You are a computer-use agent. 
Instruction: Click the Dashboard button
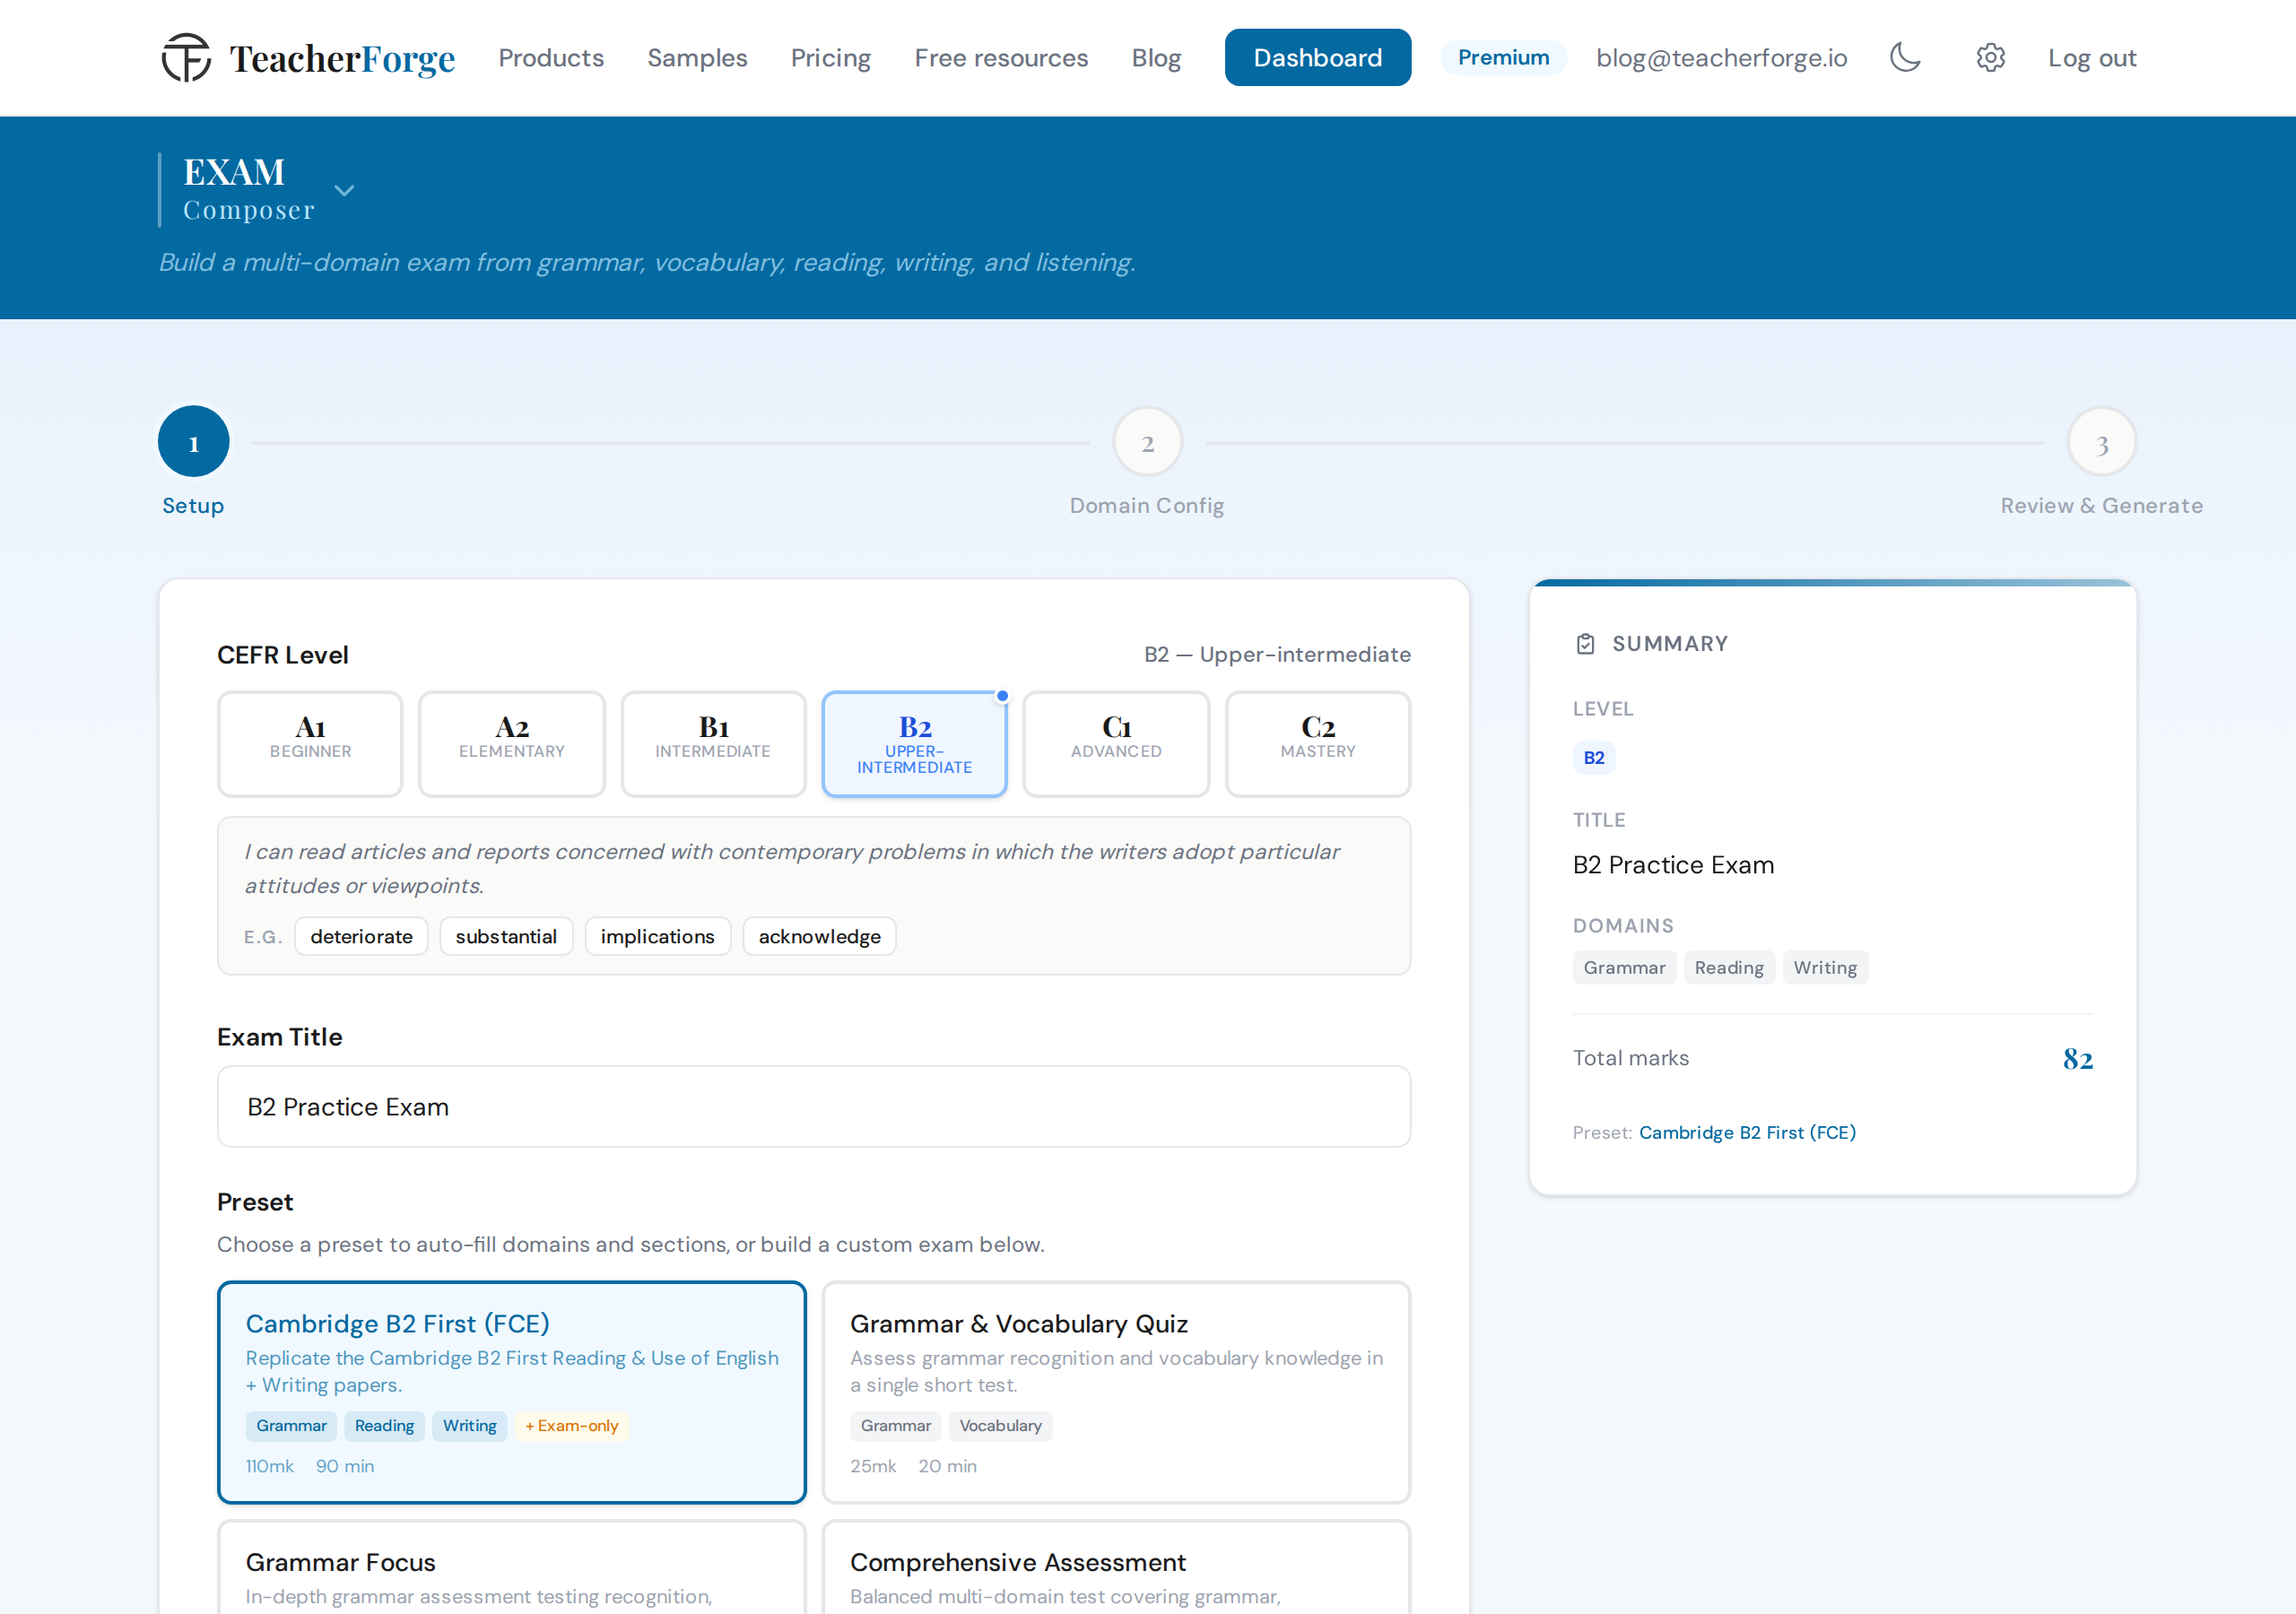[1318, 58]
